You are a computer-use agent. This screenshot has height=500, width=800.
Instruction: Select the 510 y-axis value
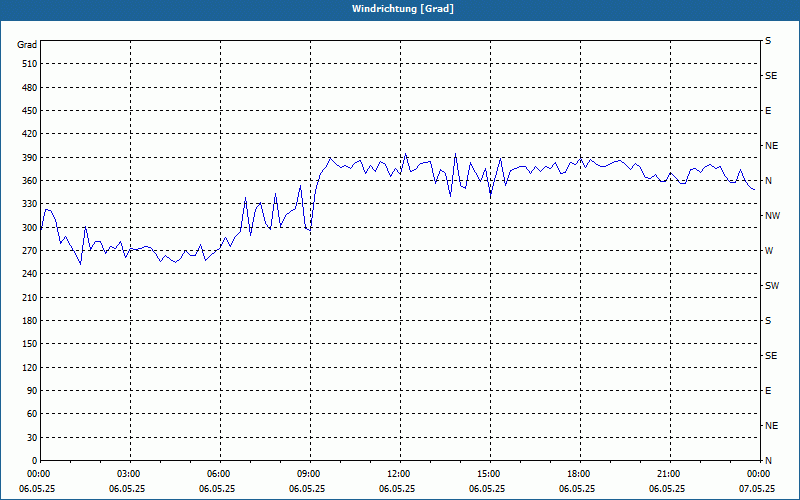tap(30, 64)
